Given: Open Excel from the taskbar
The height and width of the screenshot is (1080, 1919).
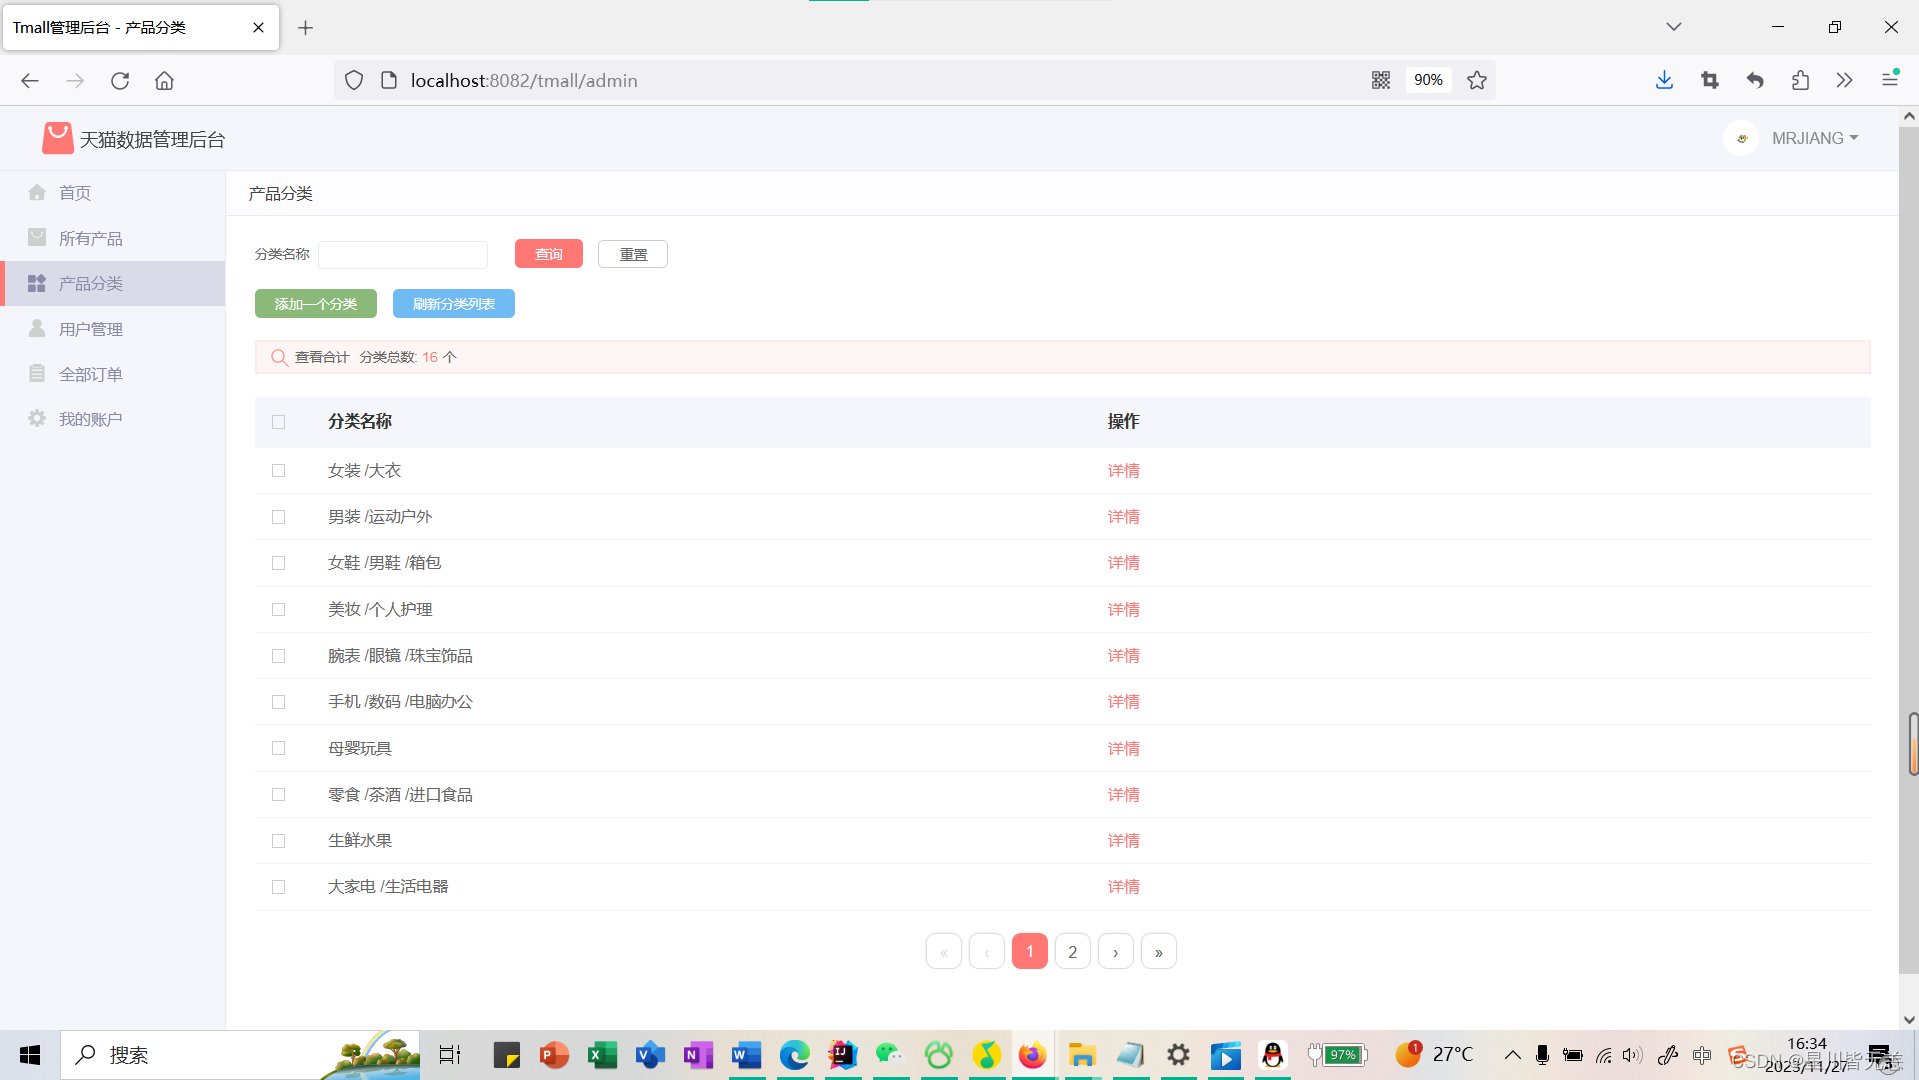Looking at the screenshot, I should click(602, 1055).
